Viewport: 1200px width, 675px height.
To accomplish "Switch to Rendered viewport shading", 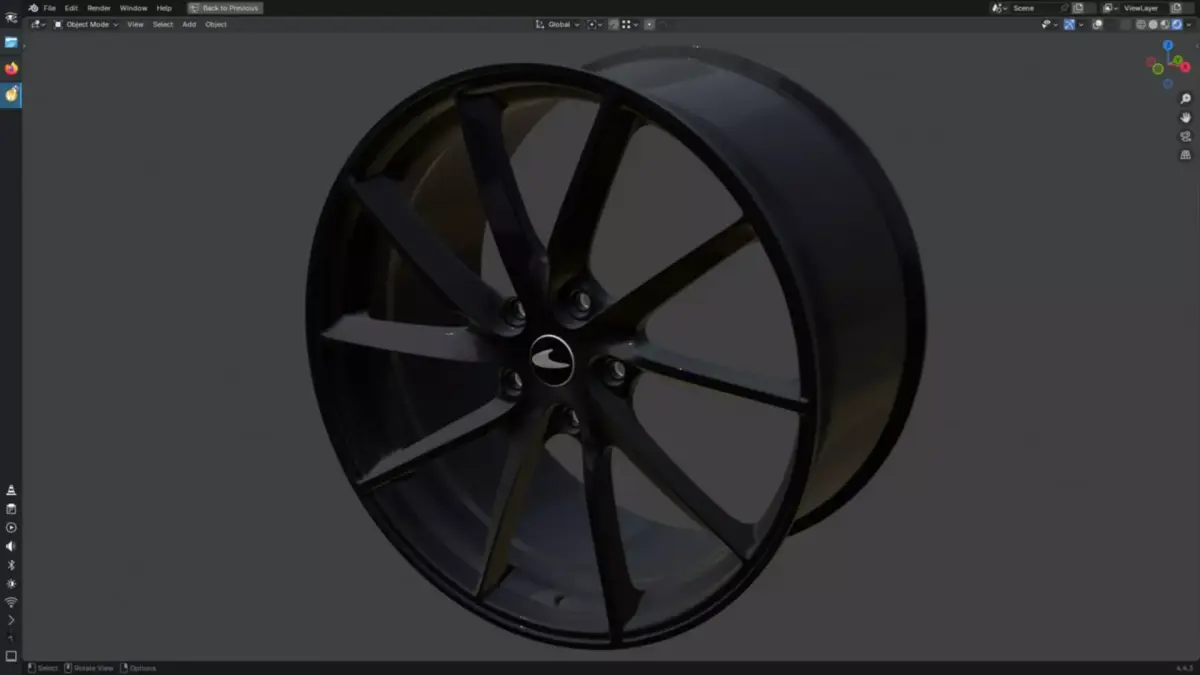I will click(1176, 24).
